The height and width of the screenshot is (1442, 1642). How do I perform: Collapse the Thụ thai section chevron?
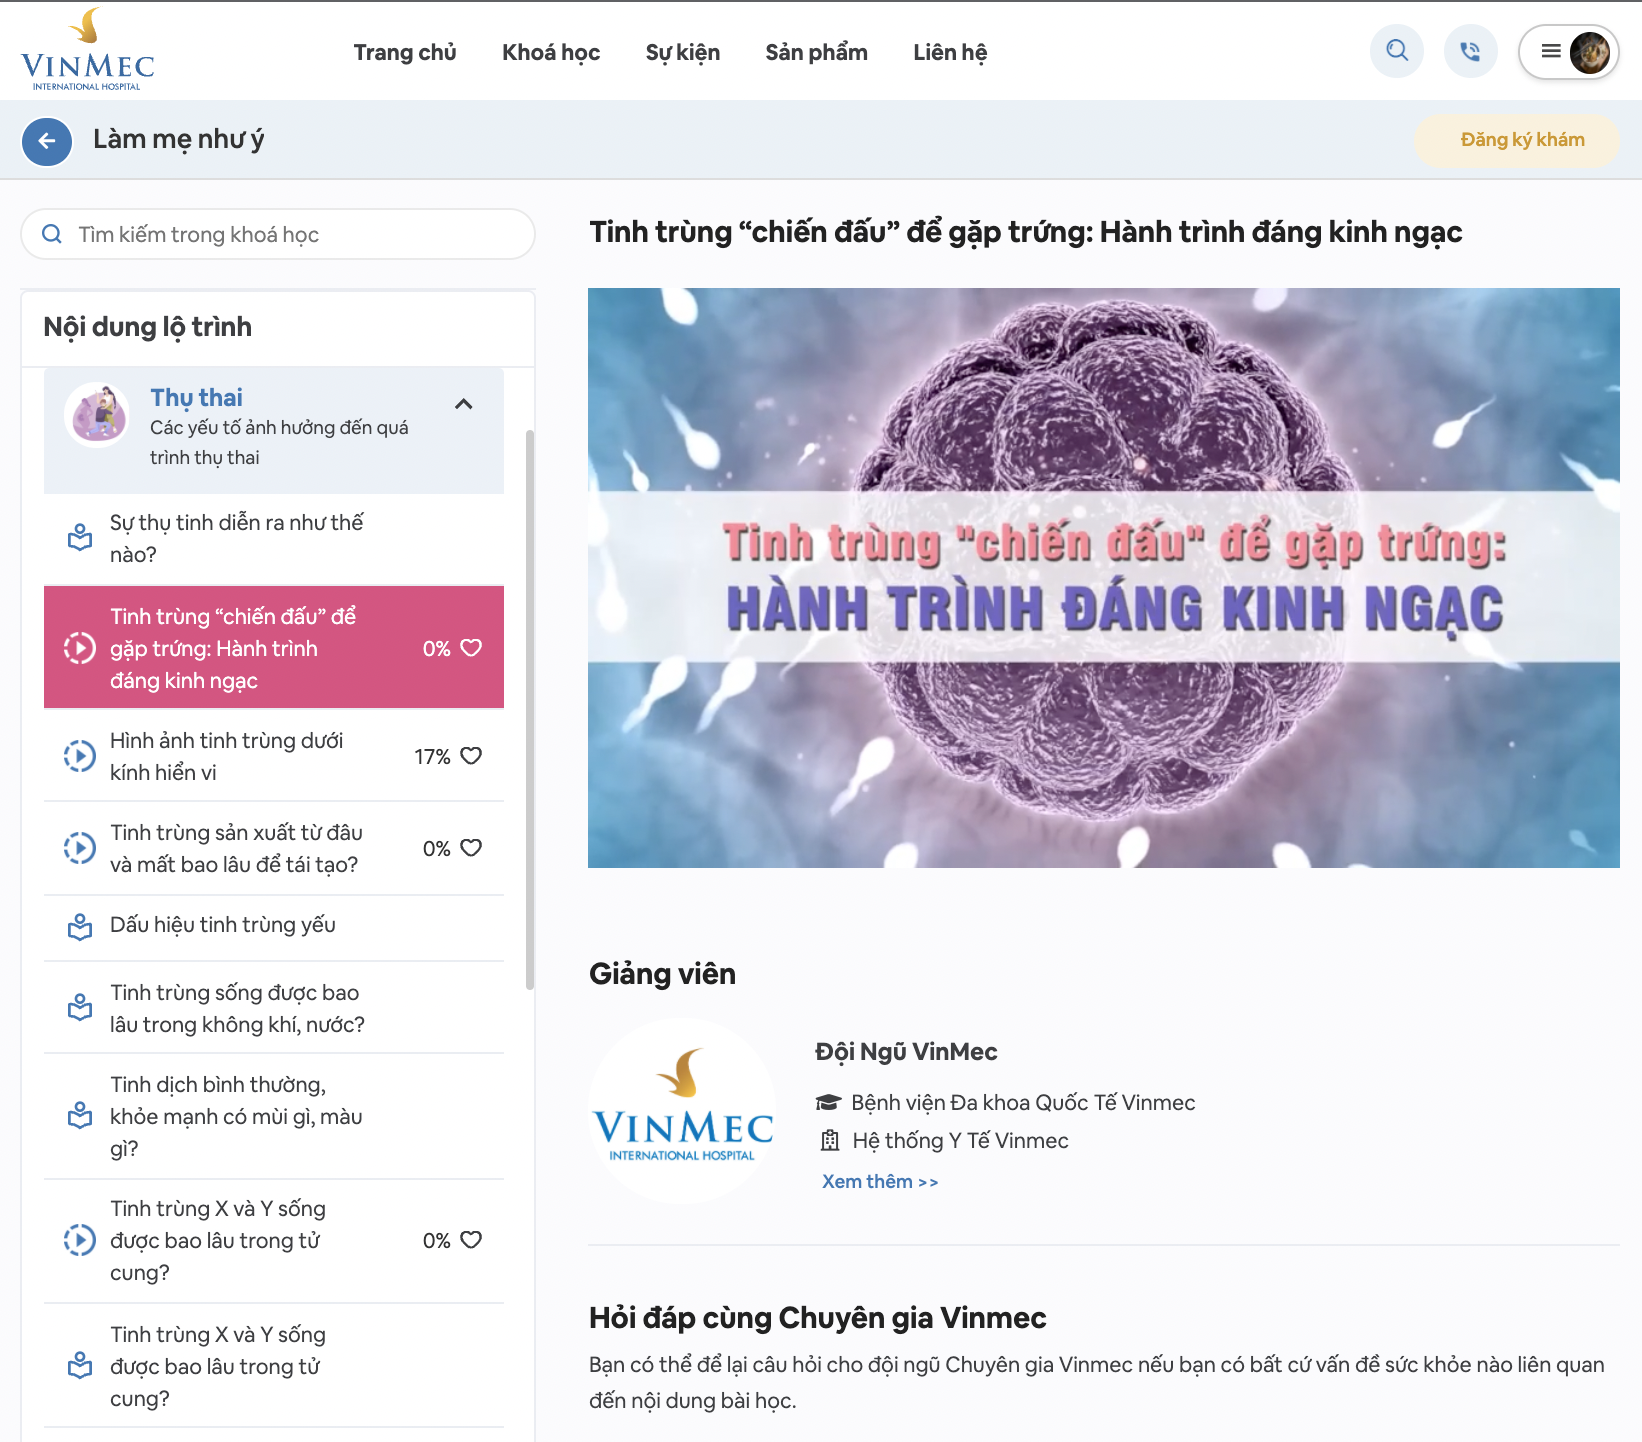pos(464,404)
